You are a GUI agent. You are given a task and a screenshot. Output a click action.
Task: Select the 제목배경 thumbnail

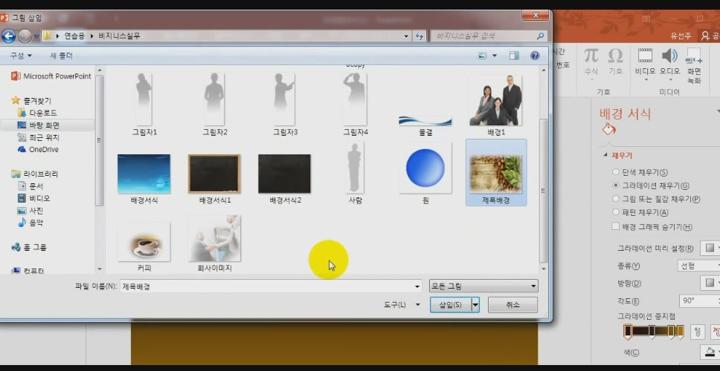point(496,174)
